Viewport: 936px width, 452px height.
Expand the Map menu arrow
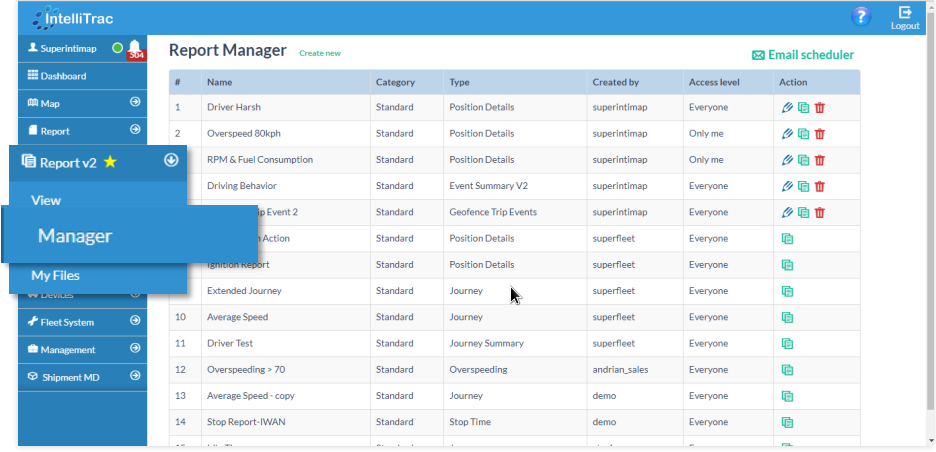point(135,103)
